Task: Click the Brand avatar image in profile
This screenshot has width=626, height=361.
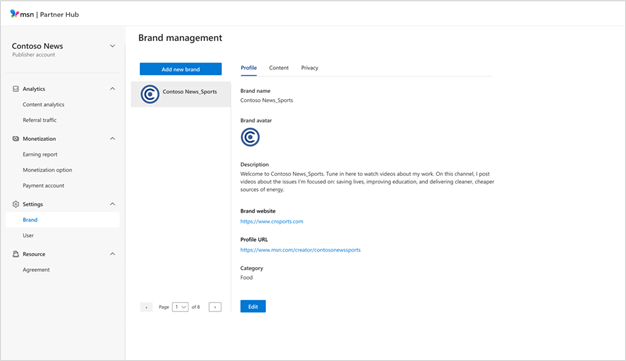Action: [x=250, y=137]
